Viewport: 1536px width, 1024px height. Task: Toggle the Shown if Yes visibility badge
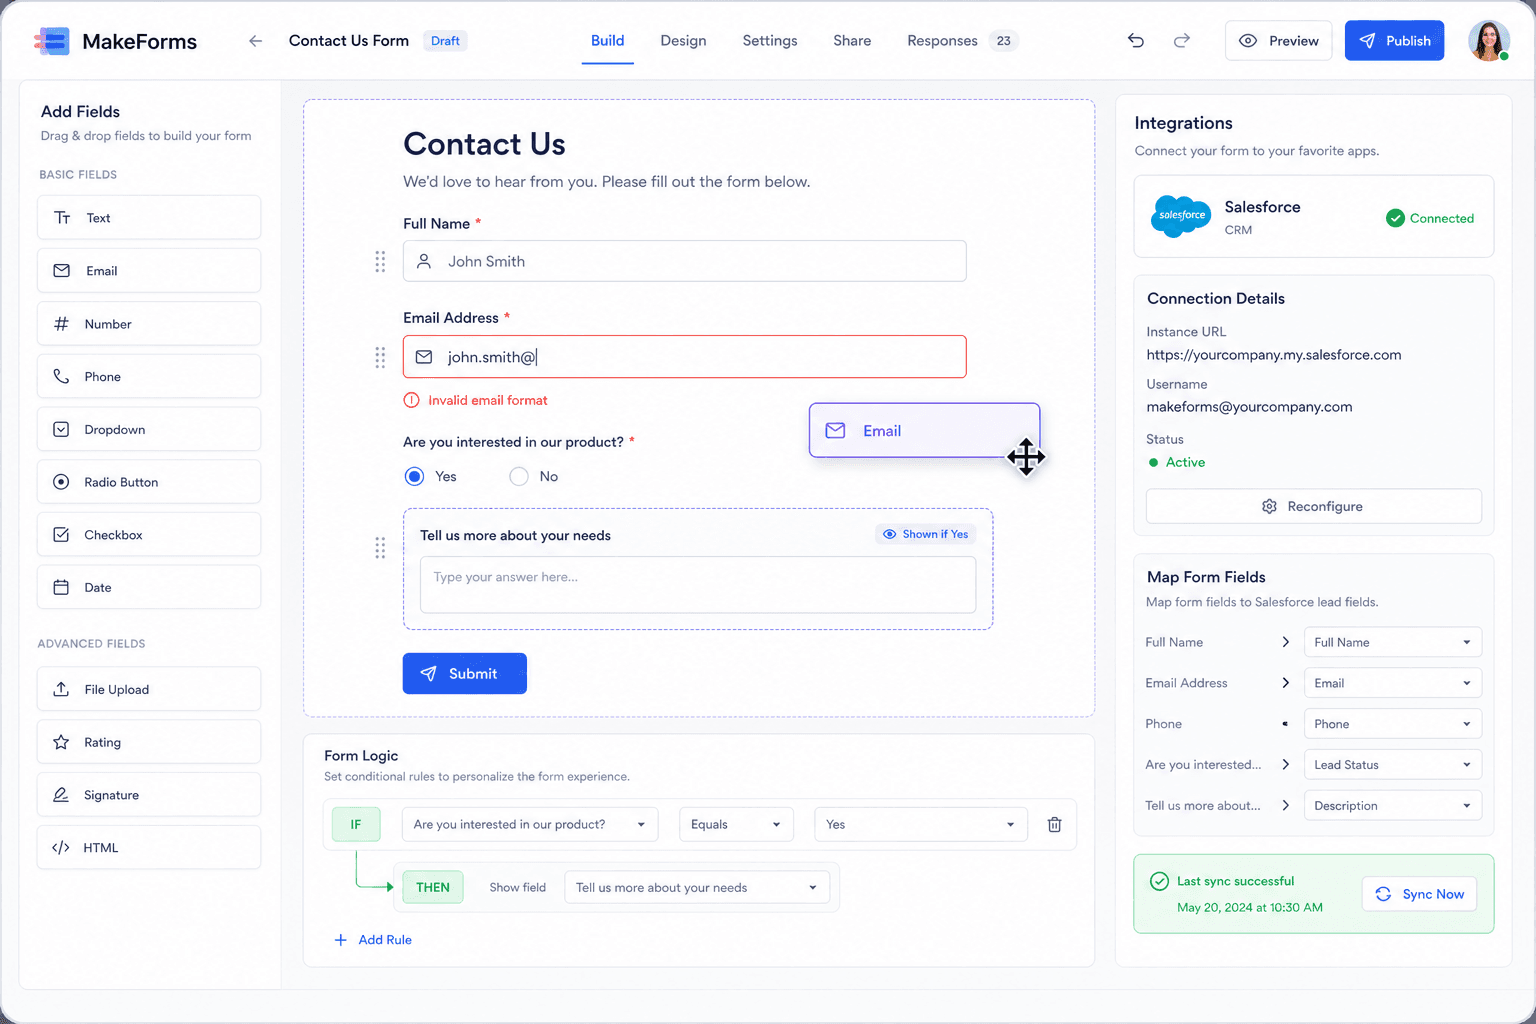pos(925,534)
